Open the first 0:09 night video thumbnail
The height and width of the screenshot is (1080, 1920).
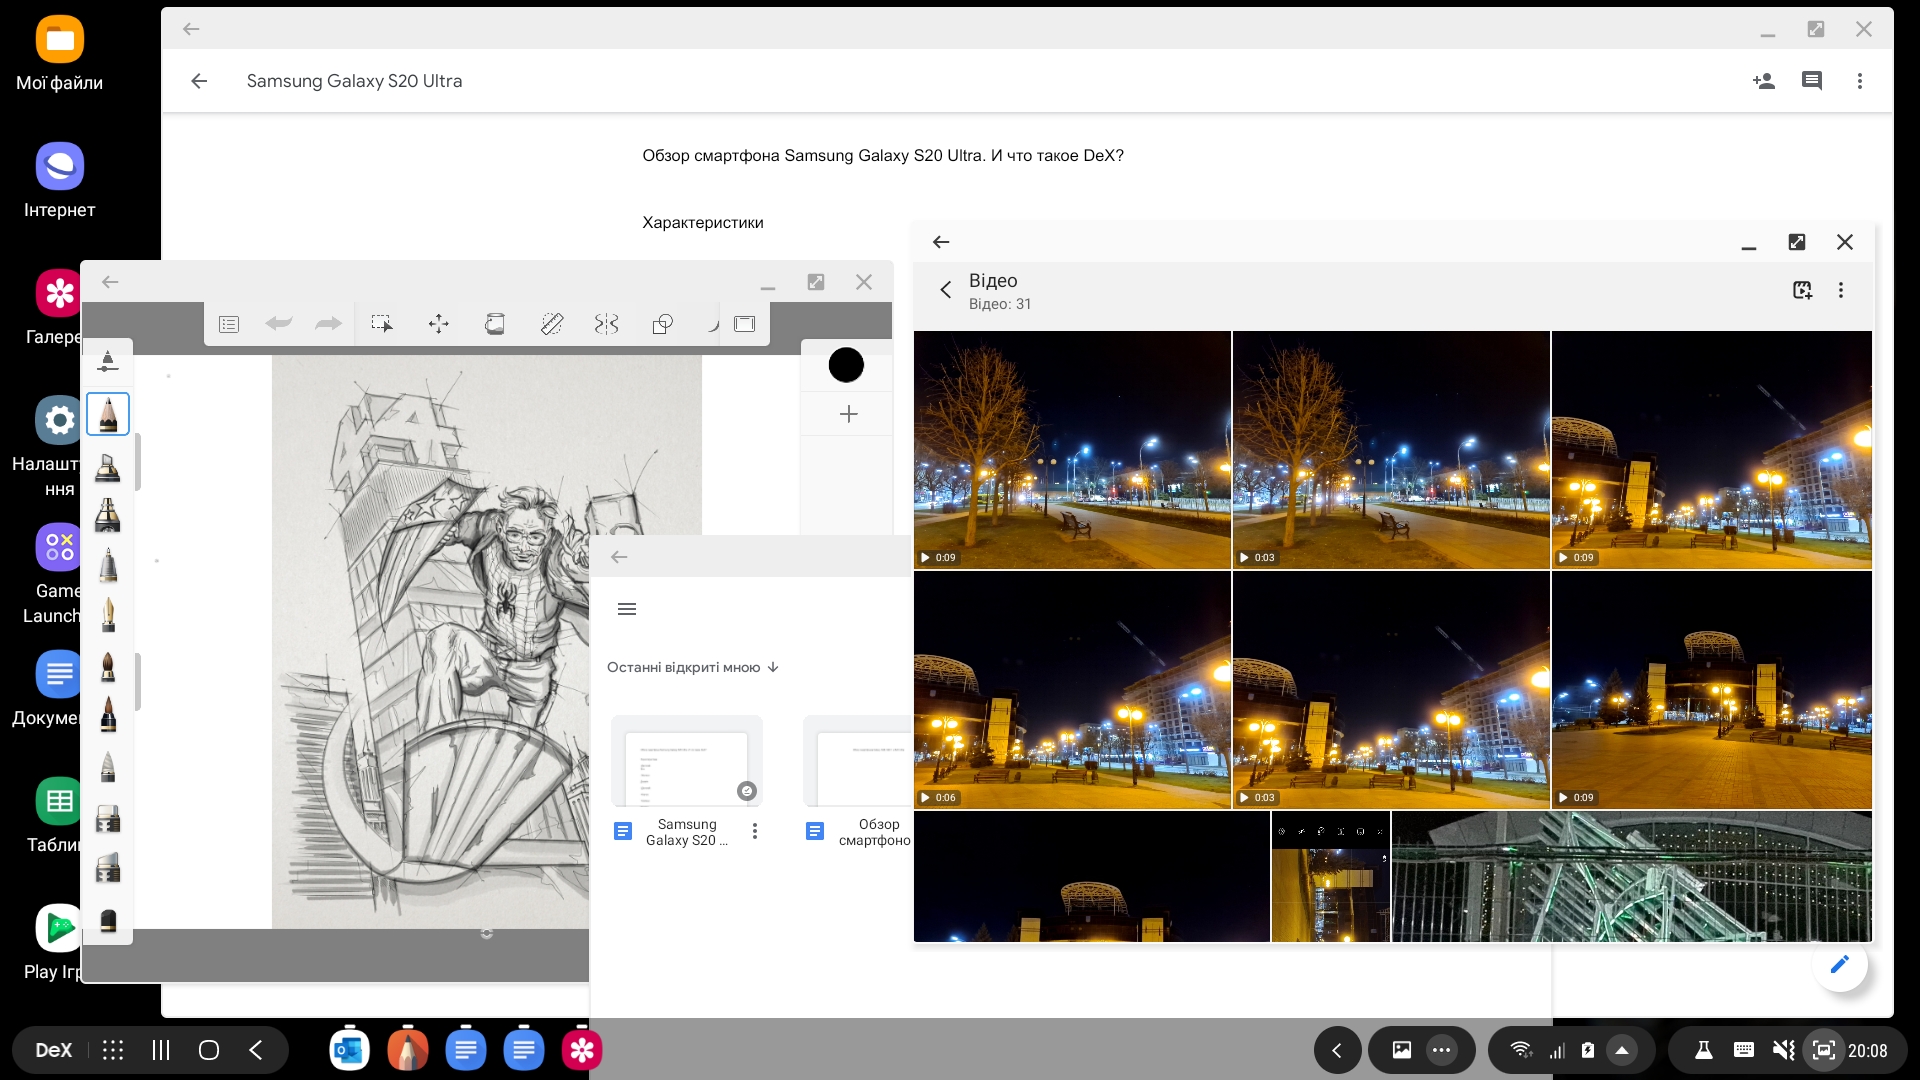(x=1072, y=450)
